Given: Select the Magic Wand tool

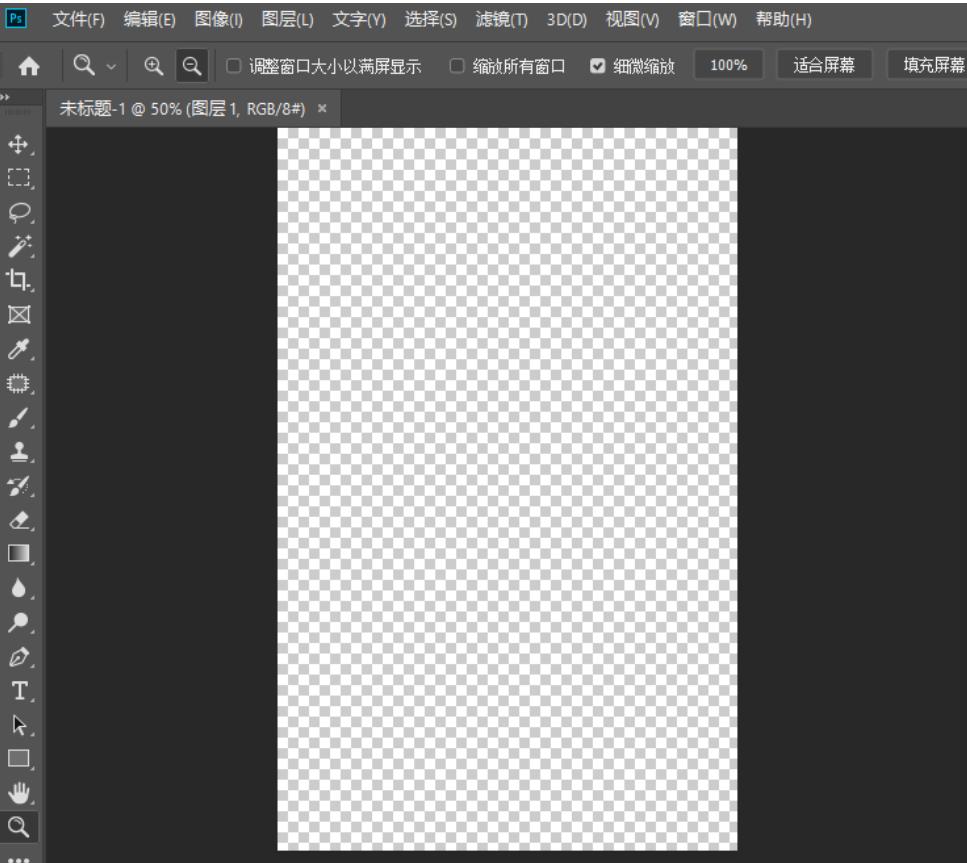Looking at the screenshot, I should click(x=19, y=246).
